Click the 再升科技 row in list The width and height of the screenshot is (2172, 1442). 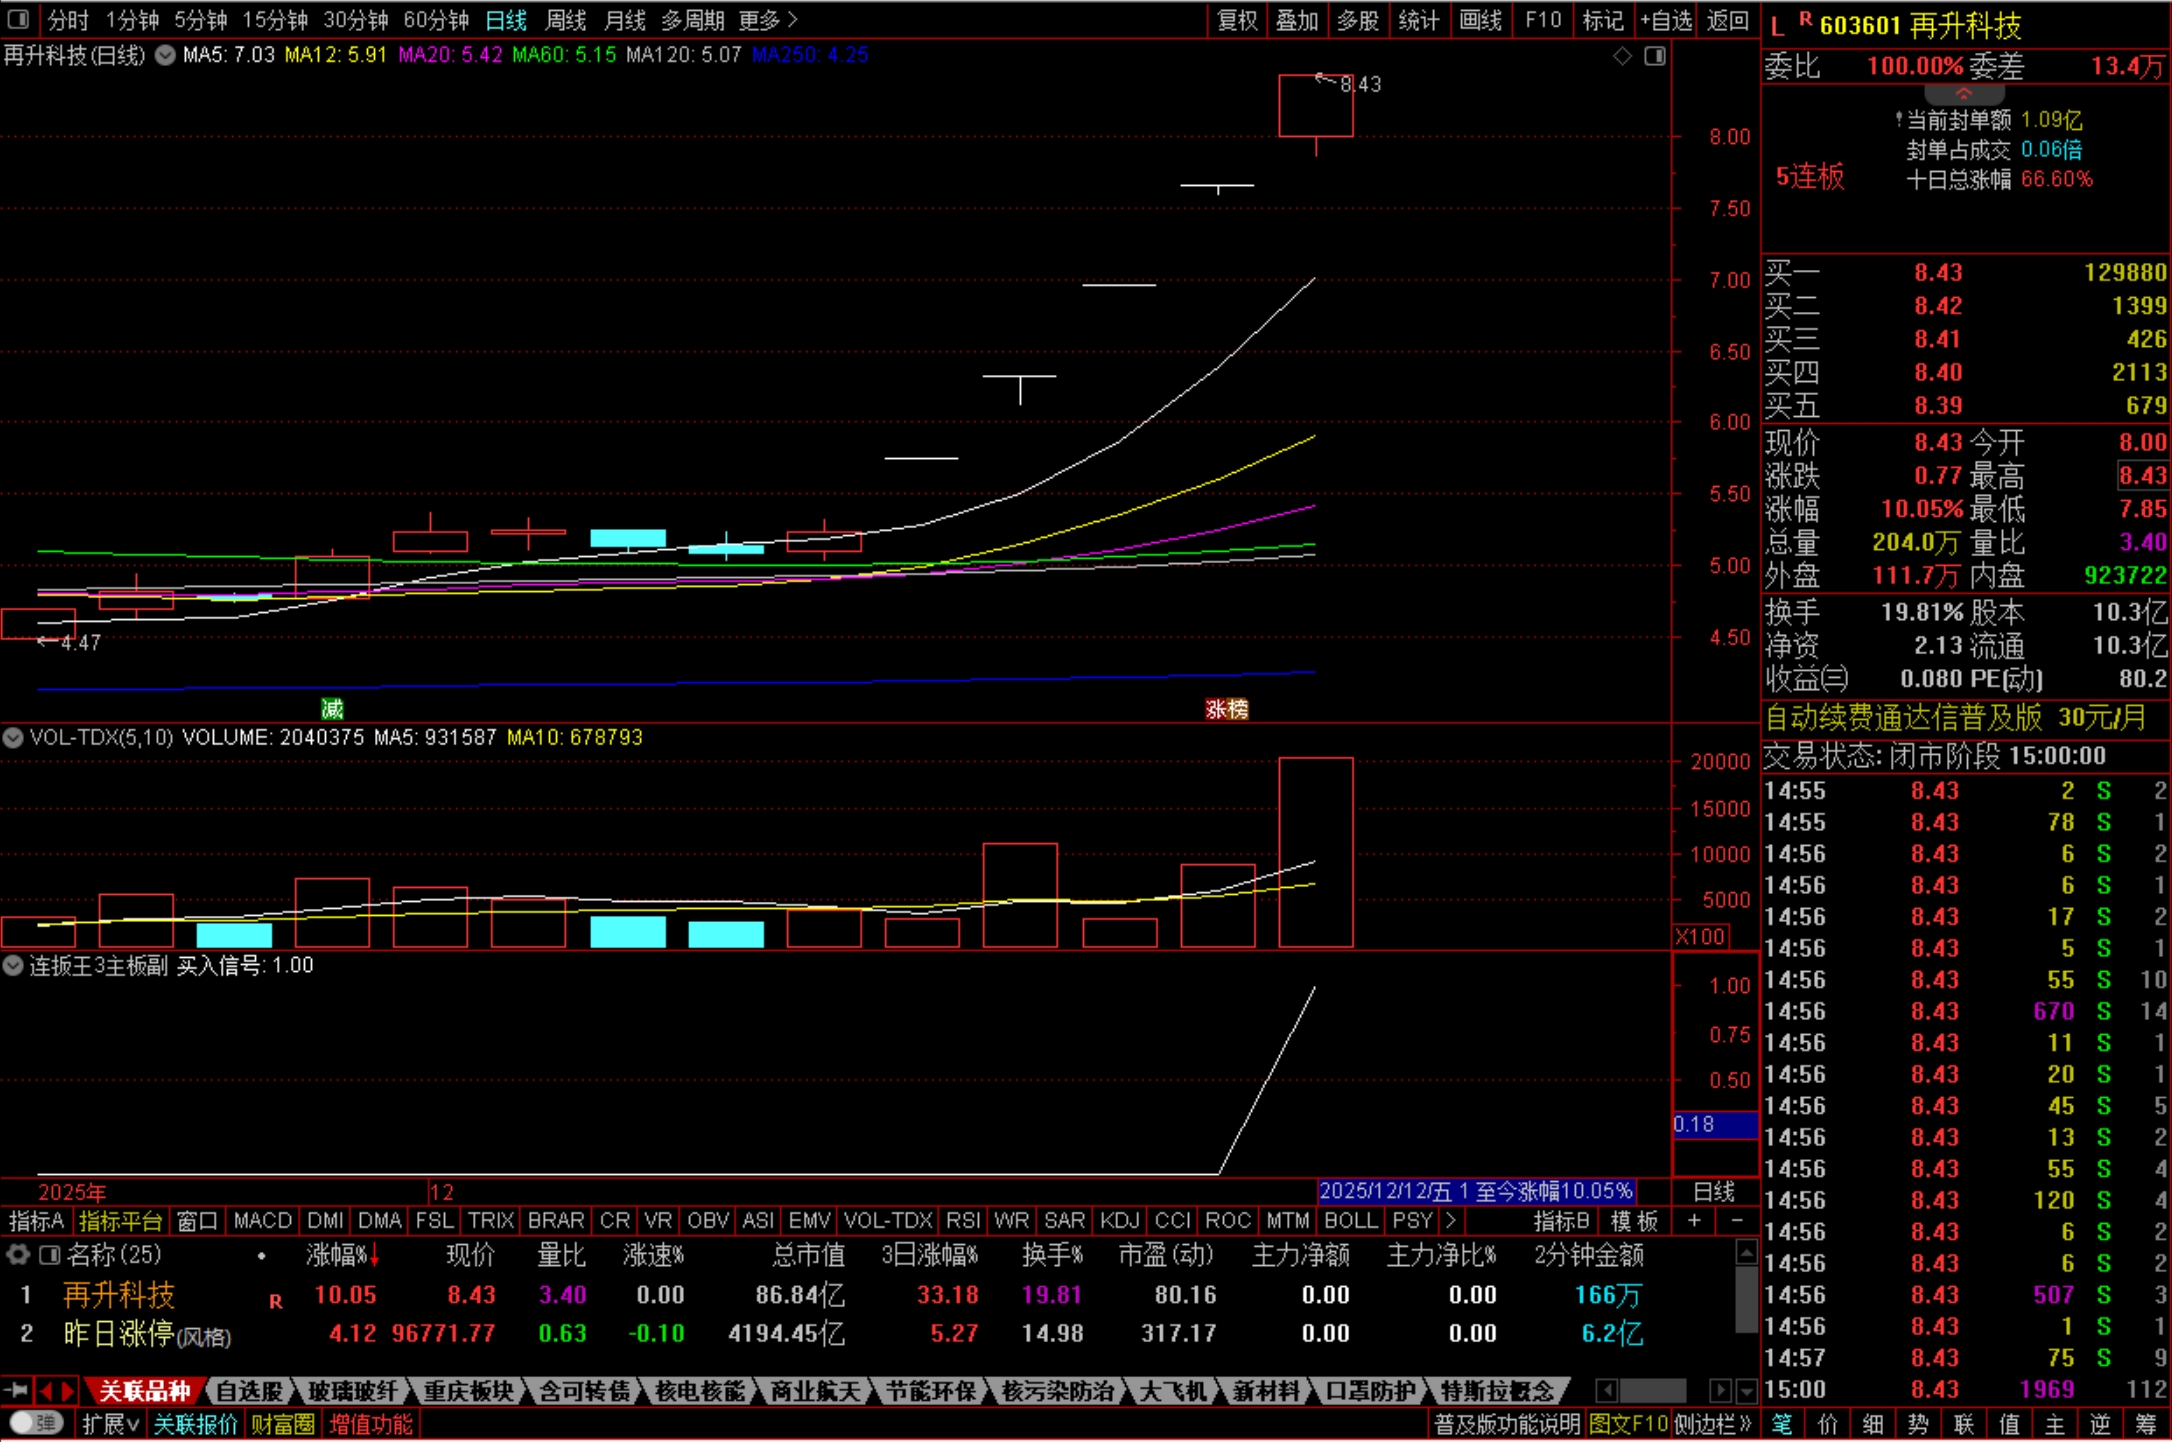119,1295
